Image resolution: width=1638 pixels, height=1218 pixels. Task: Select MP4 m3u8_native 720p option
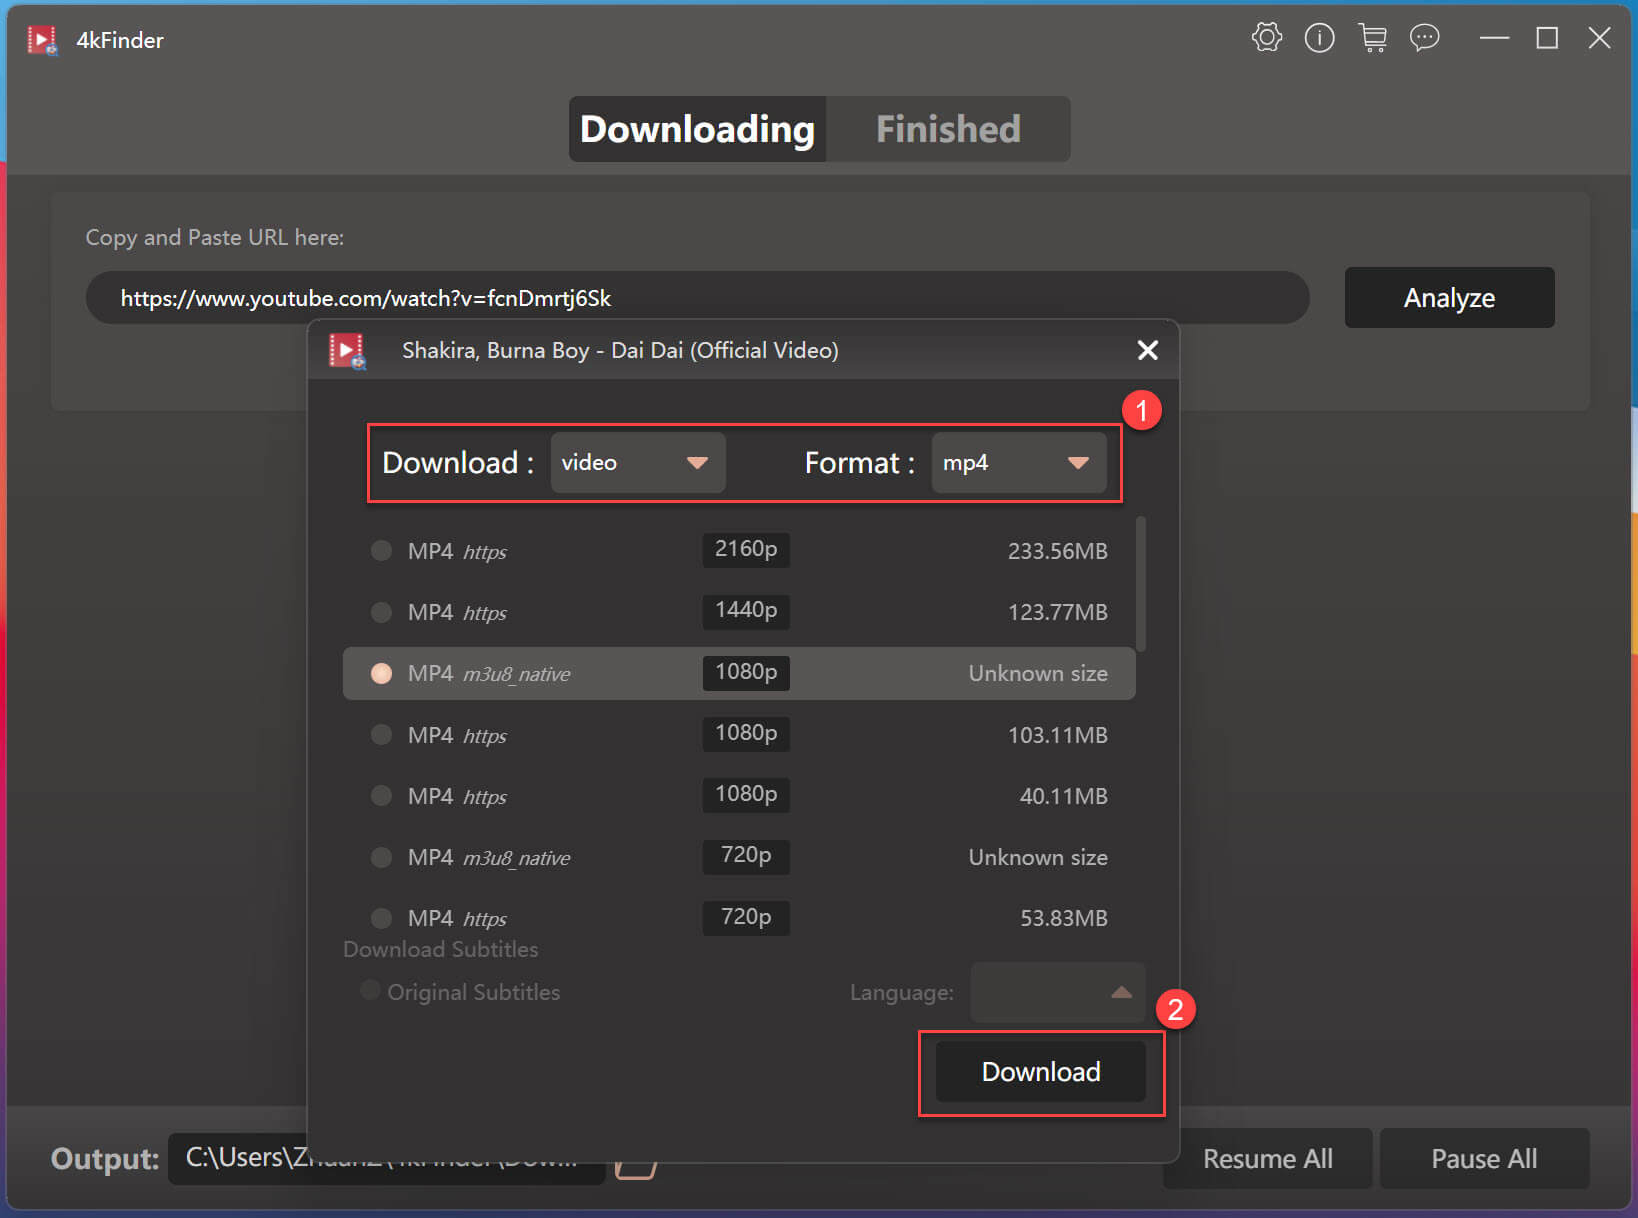[x=739, y=857]
